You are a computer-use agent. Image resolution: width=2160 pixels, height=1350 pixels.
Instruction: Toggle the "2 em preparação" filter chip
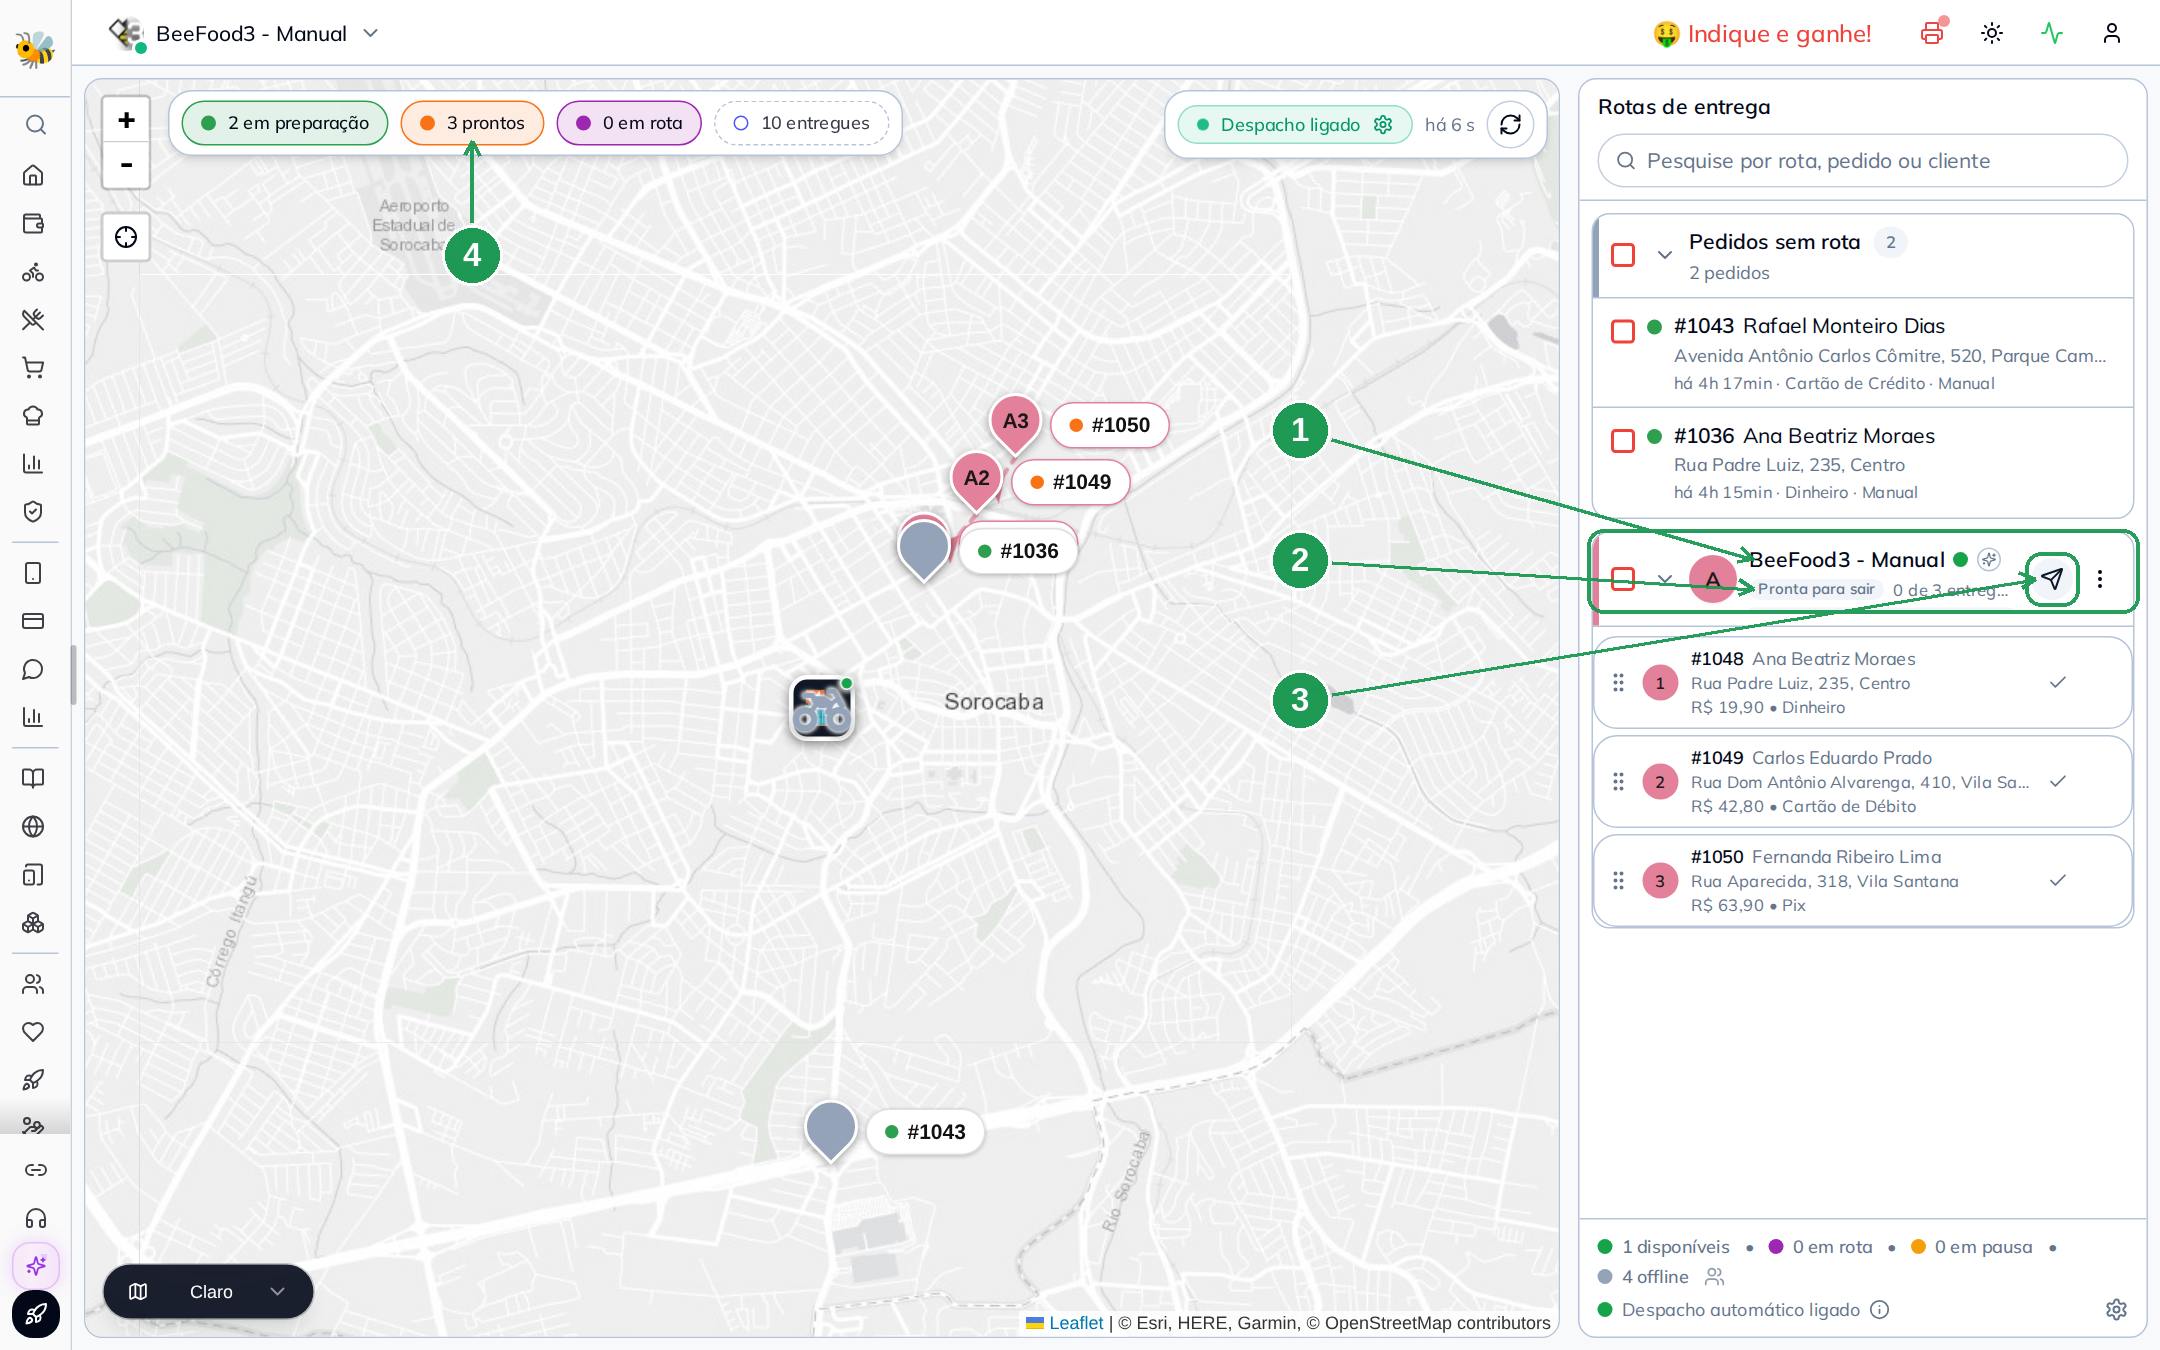[285, 123]
